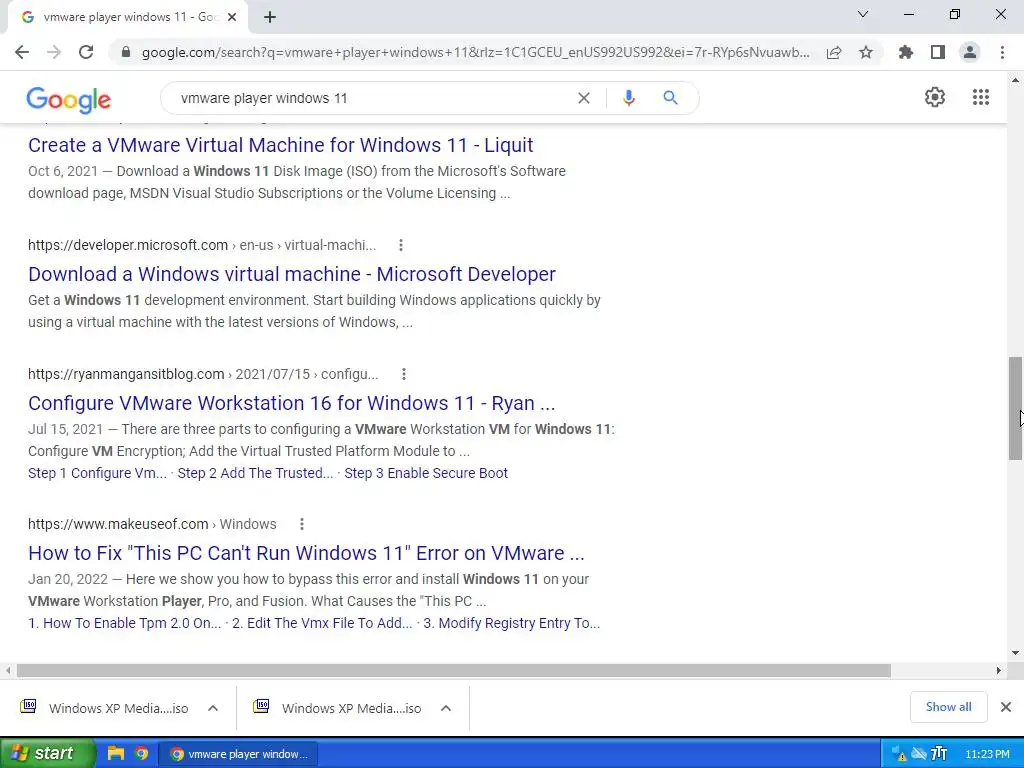Image resolution: width=1024 pixels, height=768 pixels.
Task: Share this page icon in address bar
Action: [834, 52]
